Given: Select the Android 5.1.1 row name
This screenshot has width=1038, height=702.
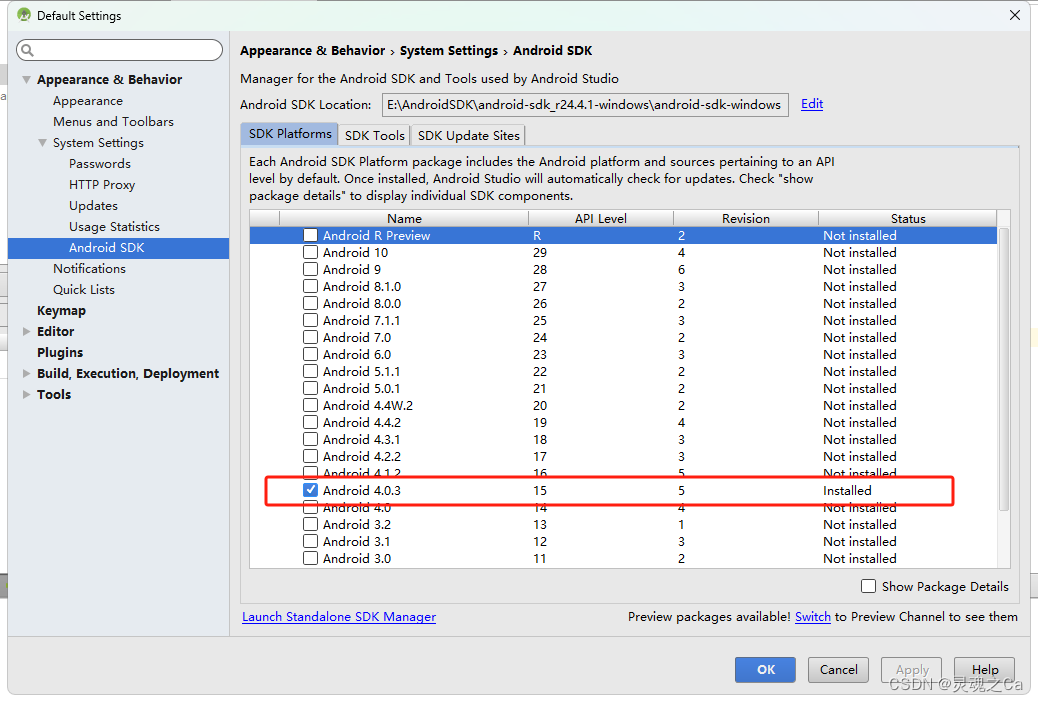Looking at the screenshot, I should 361,372.
